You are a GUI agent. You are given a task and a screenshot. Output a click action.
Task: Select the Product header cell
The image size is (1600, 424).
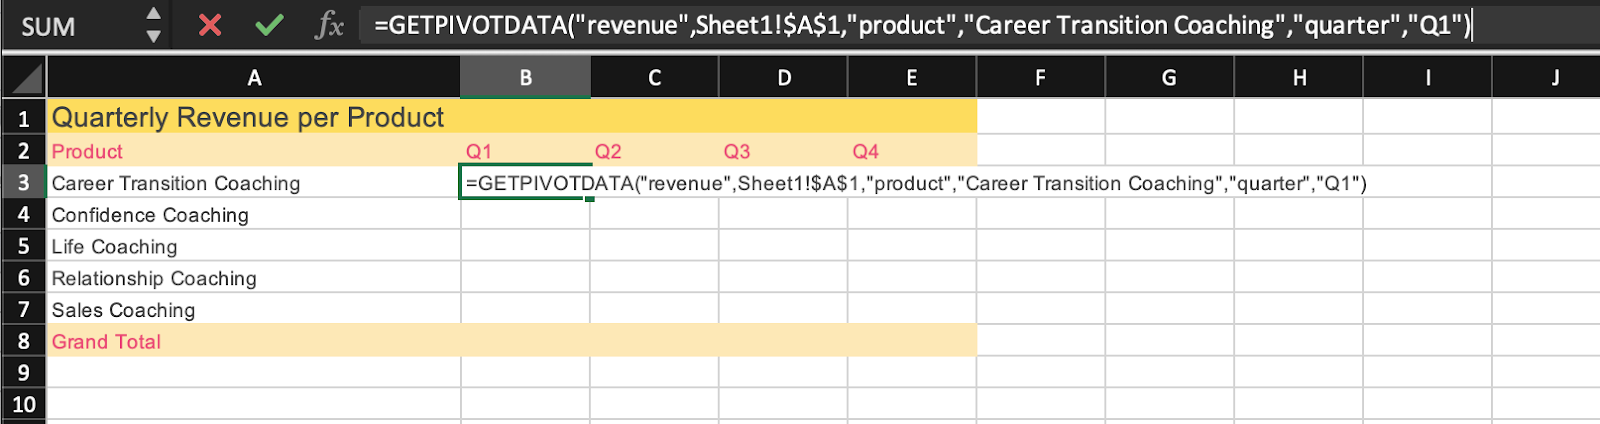point(87,151)
